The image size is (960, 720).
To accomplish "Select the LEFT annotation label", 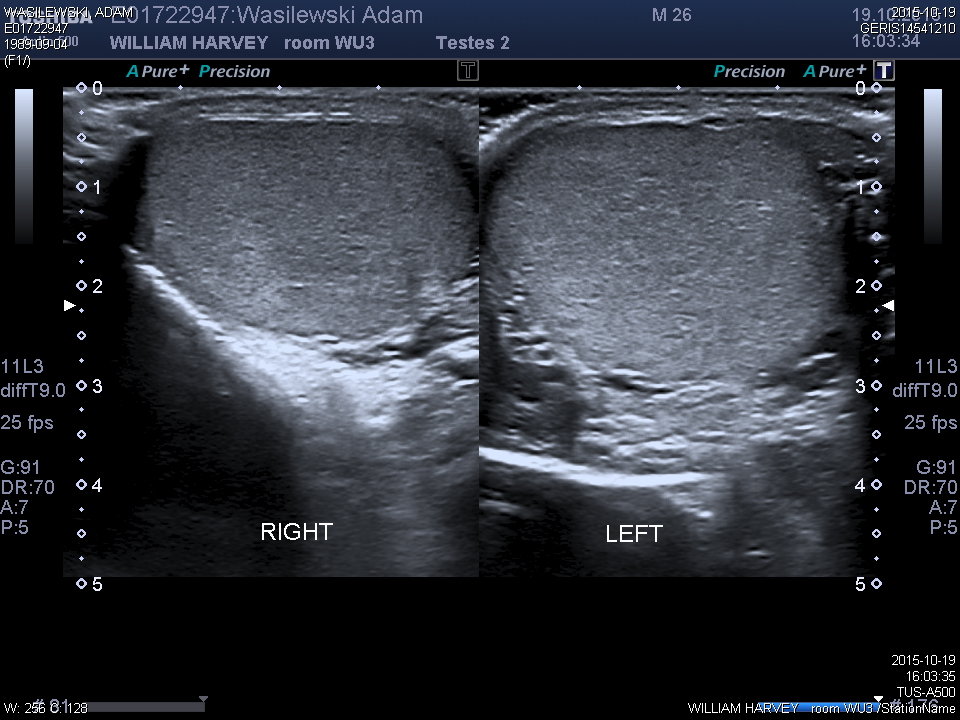I will (634, 534).
